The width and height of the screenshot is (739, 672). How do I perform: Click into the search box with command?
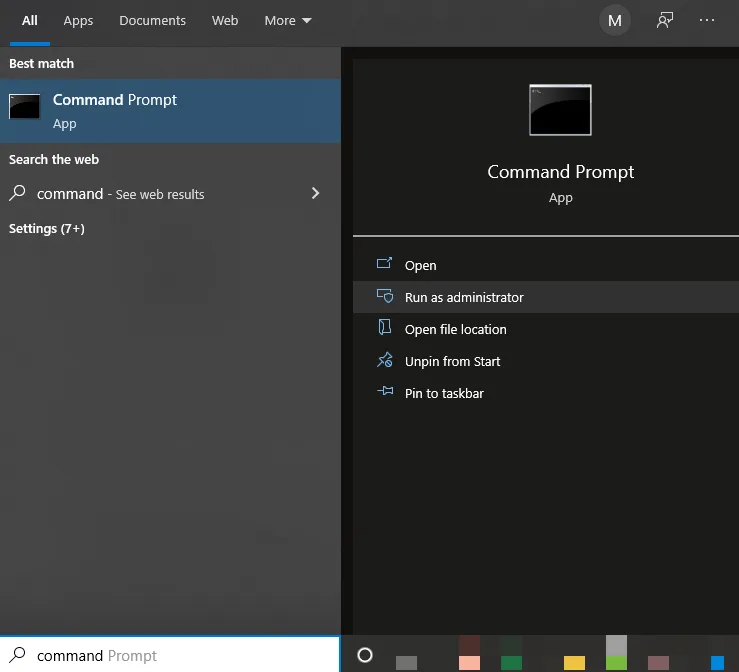[170, 655]
